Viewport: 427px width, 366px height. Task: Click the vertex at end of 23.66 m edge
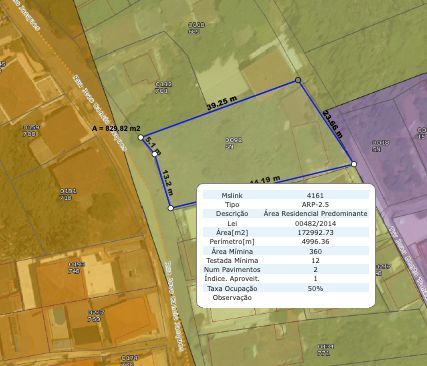pyautogui.click(x=354, y=164)
